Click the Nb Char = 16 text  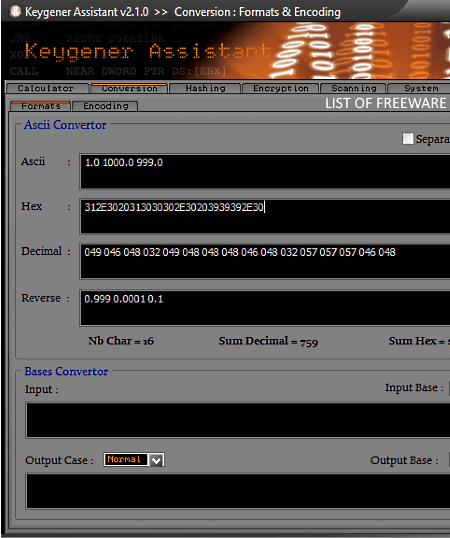tap(121, 341)
